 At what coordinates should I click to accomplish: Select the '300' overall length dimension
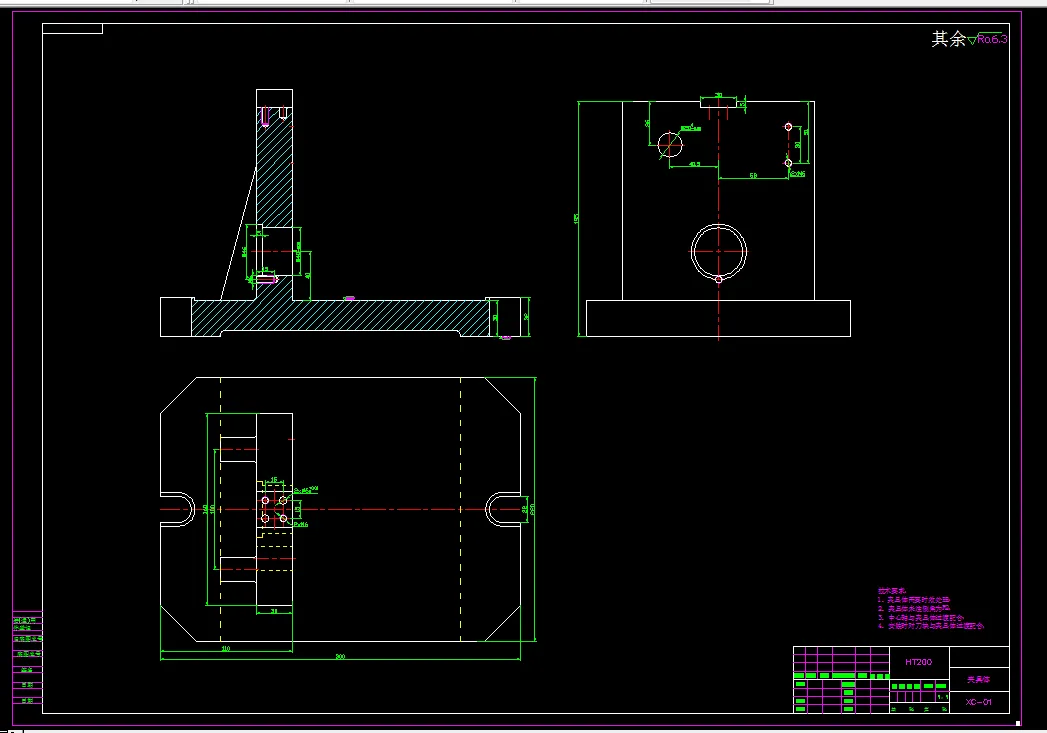point(340,657)
